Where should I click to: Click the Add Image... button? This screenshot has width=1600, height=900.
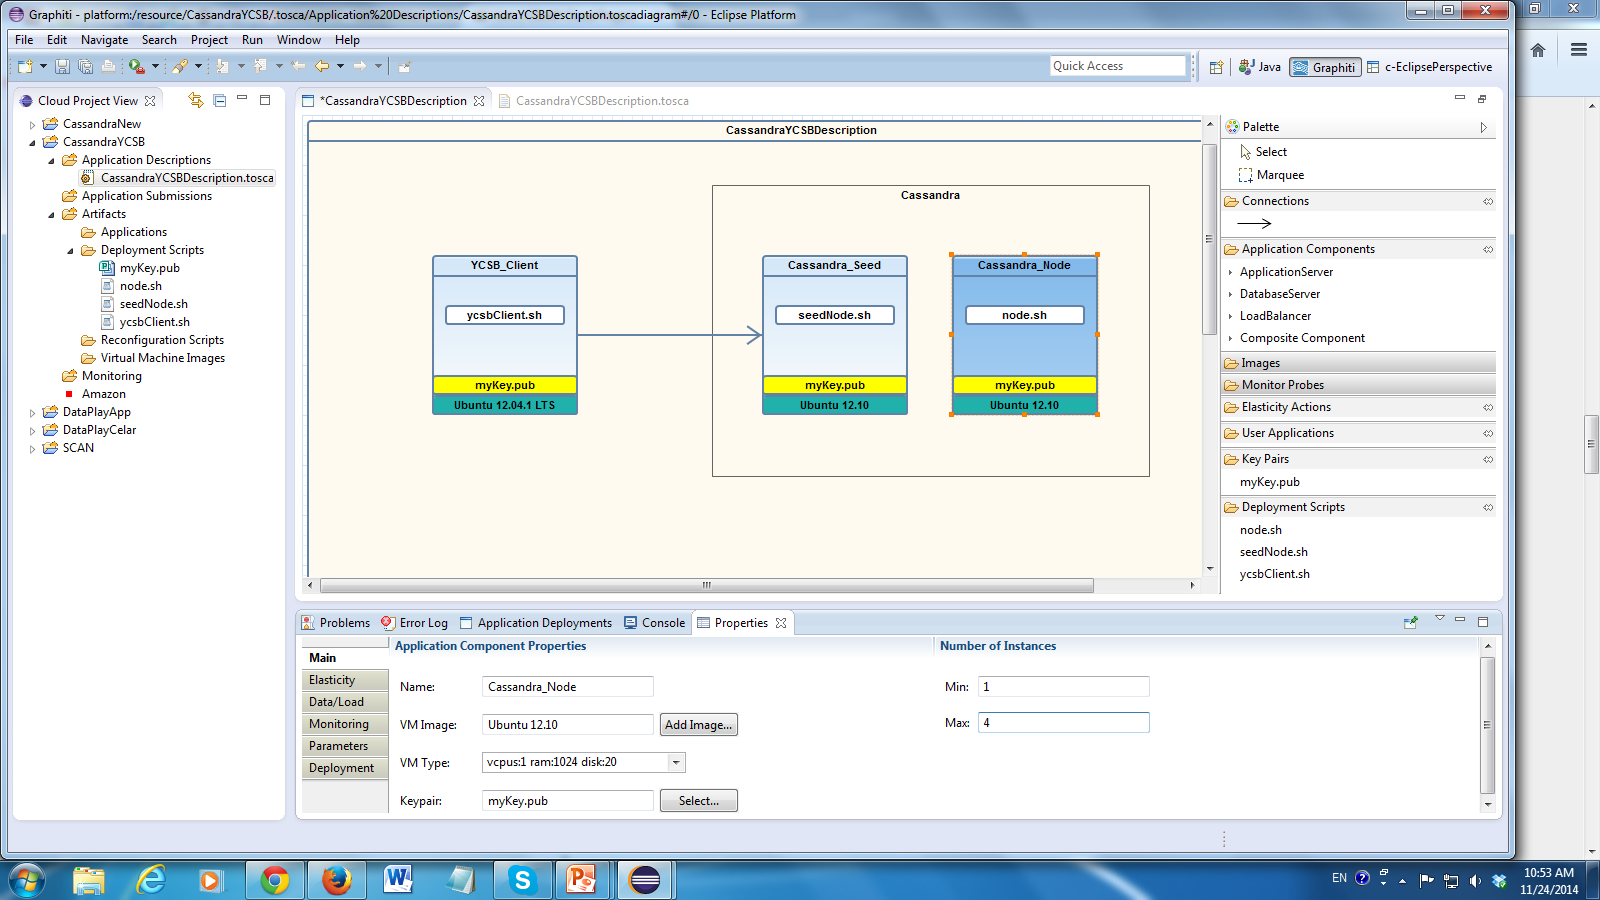pos(699,725)
